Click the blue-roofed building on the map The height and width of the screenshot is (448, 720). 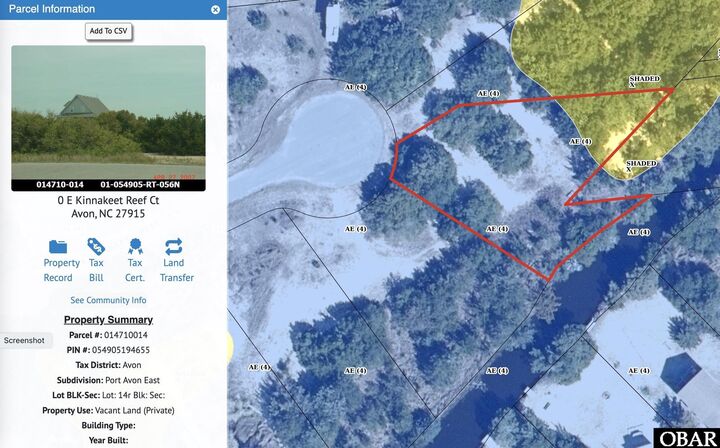681,370
